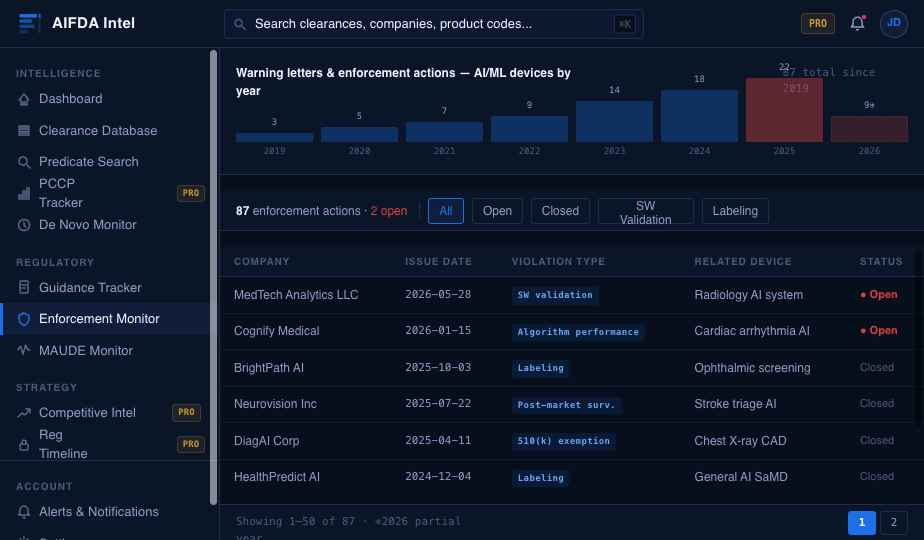The height and width of the screenshot is (540, 924).
Task: Go to page 1 of results
Action: pyautogui.click(x=861, y=522)
